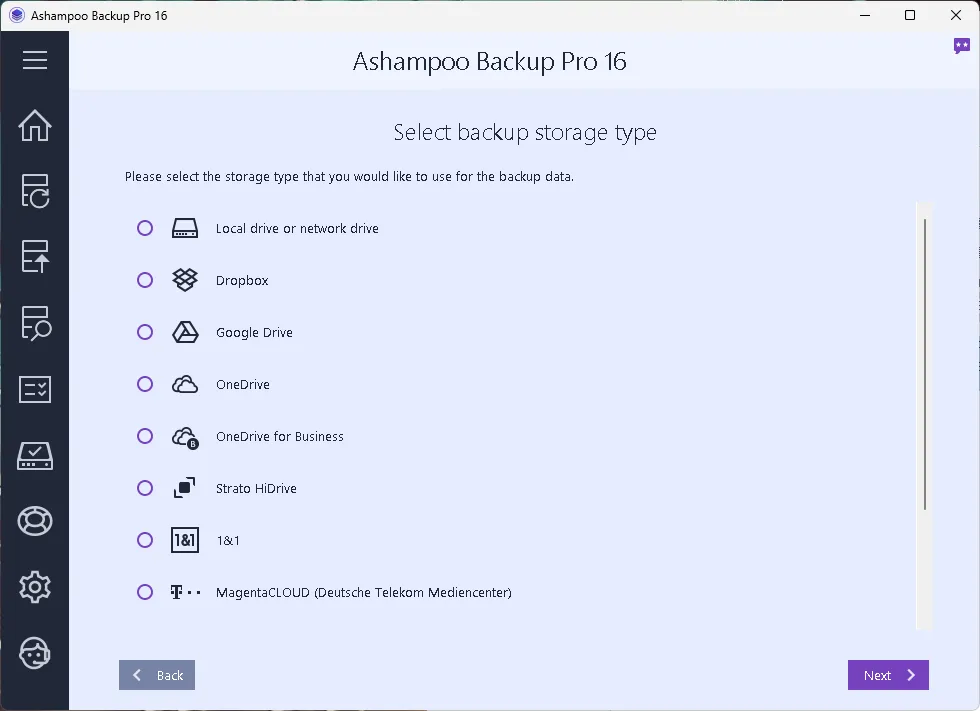Open the support agent headset icon
Image resolution: width=980 pixels, height=711 pixels.
point(35,653)
